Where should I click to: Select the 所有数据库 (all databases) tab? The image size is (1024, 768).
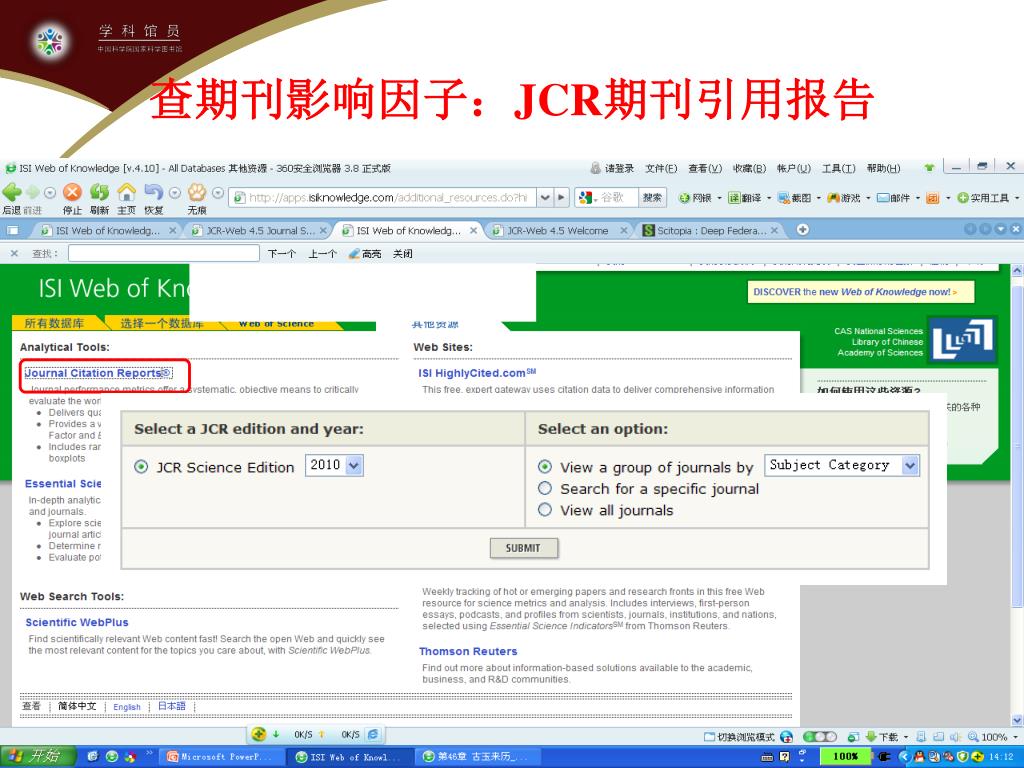(x=54, y=323)
